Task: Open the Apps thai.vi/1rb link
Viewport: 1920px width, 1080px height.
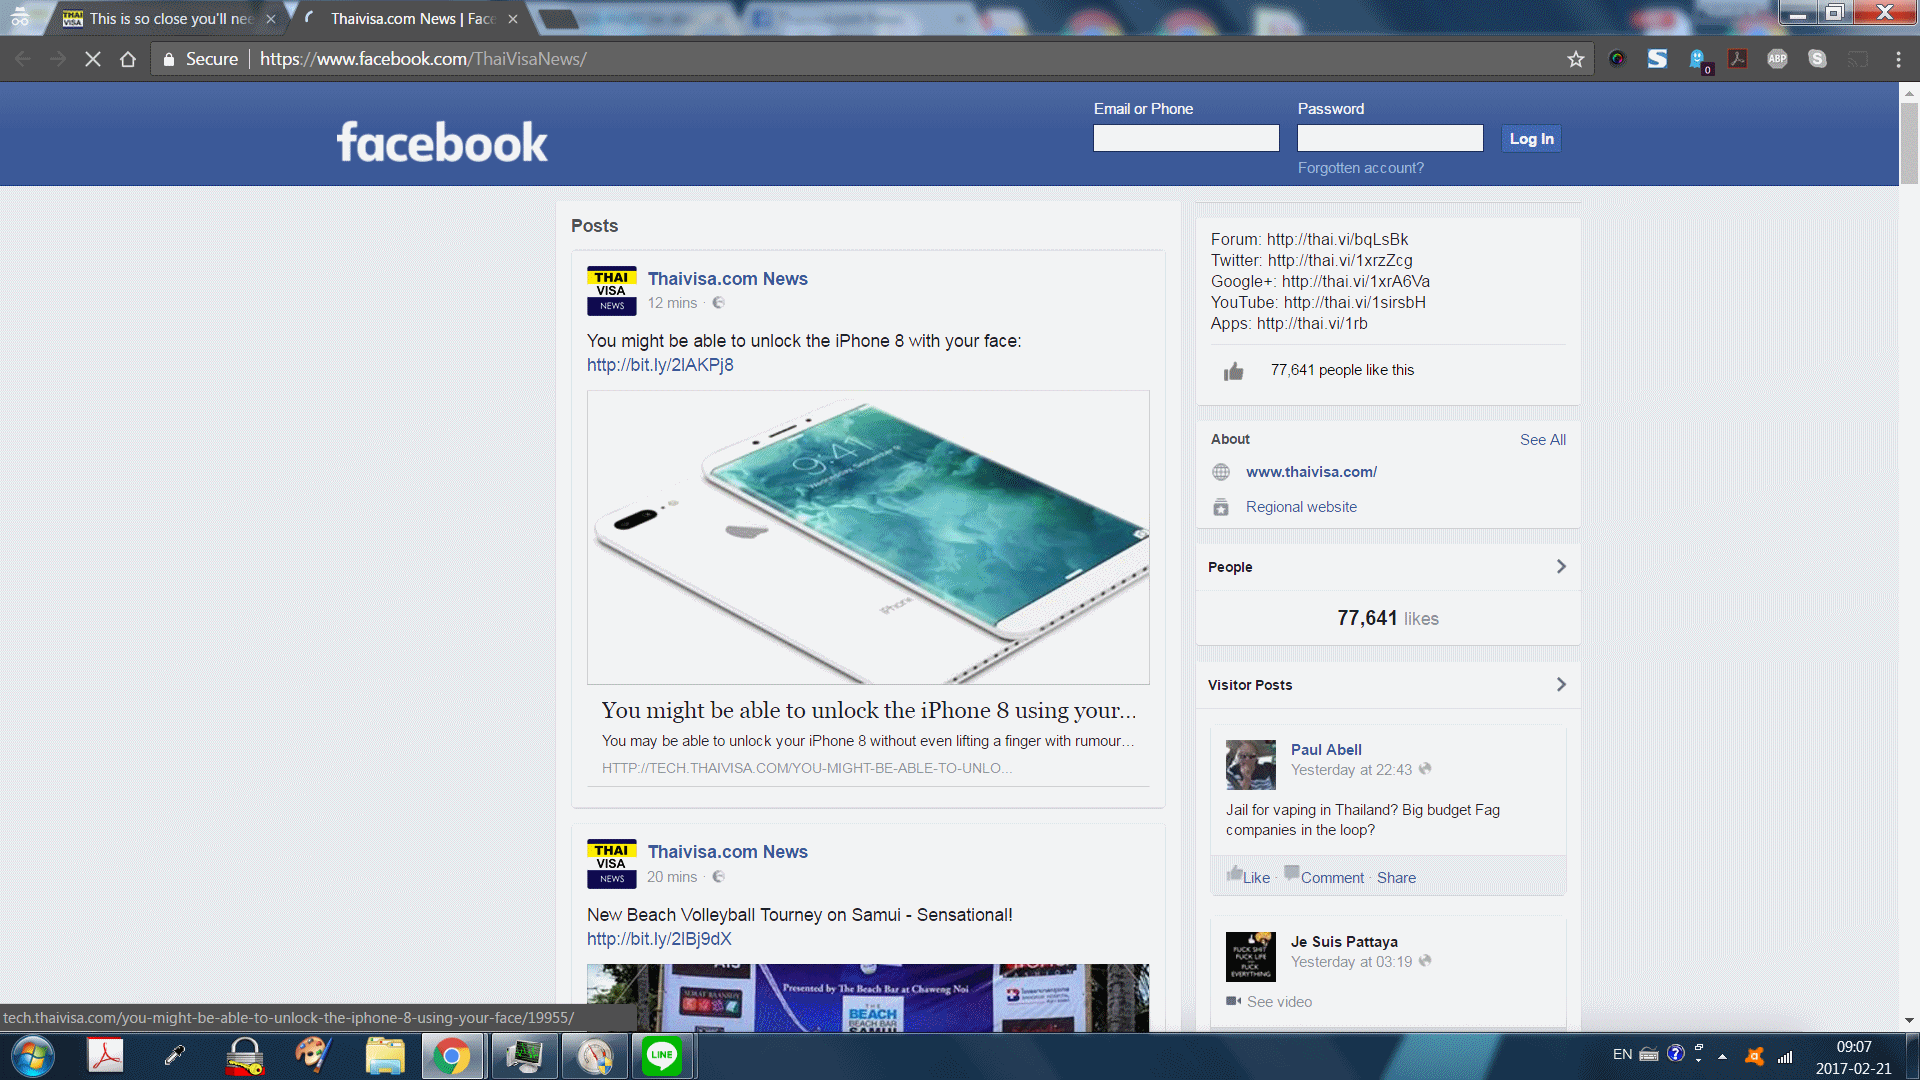Action: tap(1312, 323)
